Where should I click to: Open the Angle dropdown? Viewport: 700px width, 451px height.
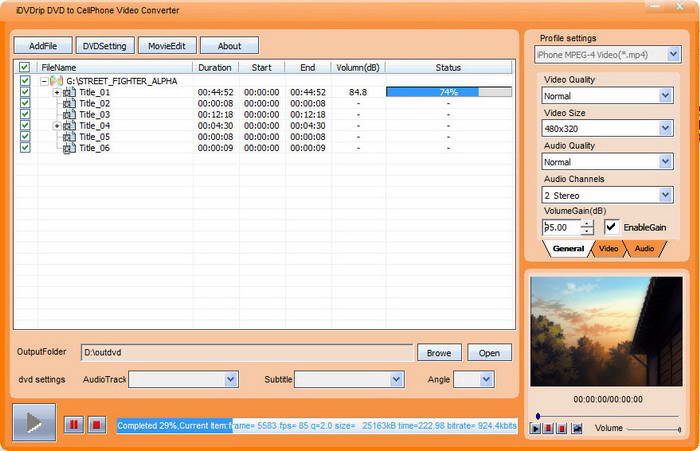pos(486,380)
